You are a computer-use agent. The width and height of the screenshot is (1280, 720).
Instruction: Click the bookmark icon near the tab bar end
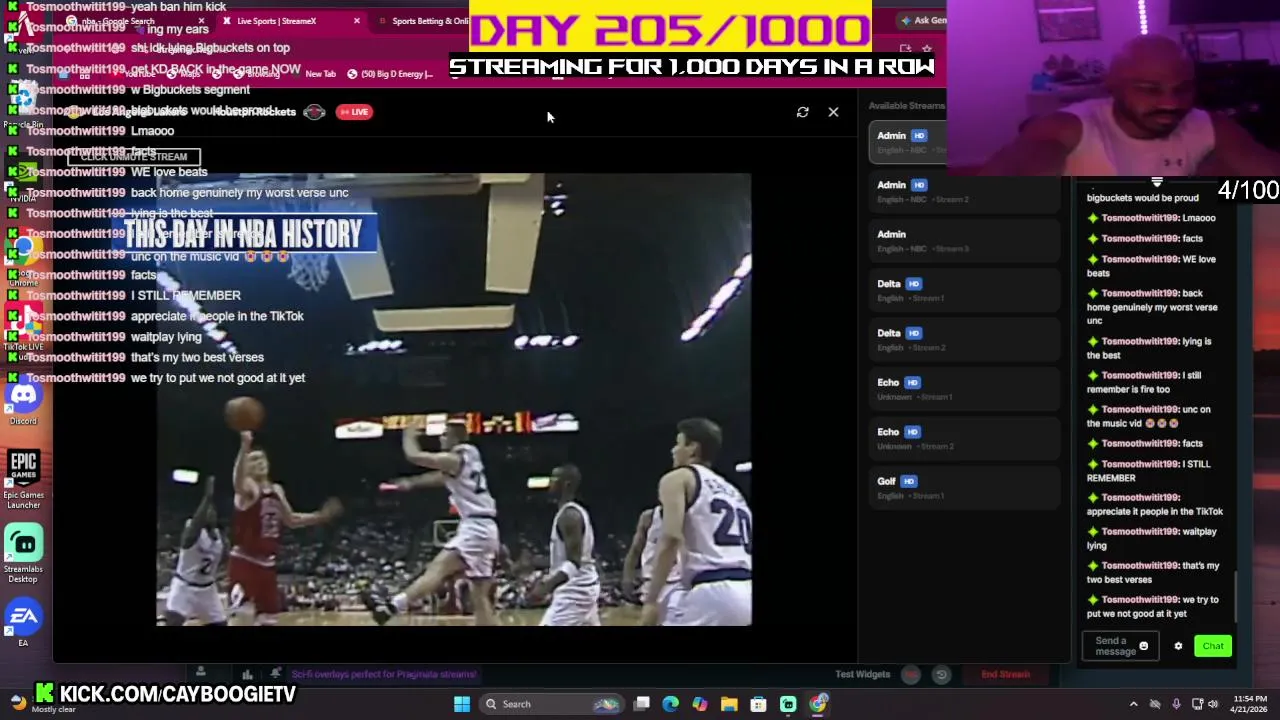(x=927, y=48)
